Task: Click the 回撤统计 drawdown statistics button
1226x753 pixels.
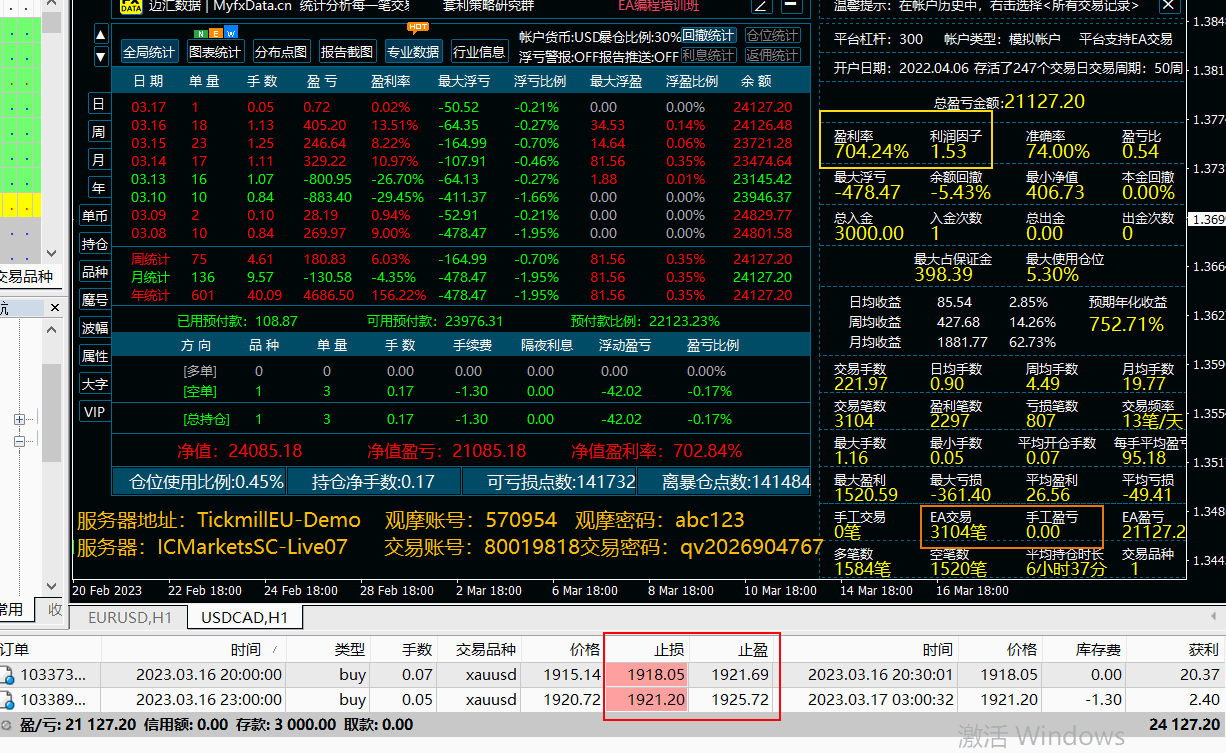Action: [x=708, y=36]
